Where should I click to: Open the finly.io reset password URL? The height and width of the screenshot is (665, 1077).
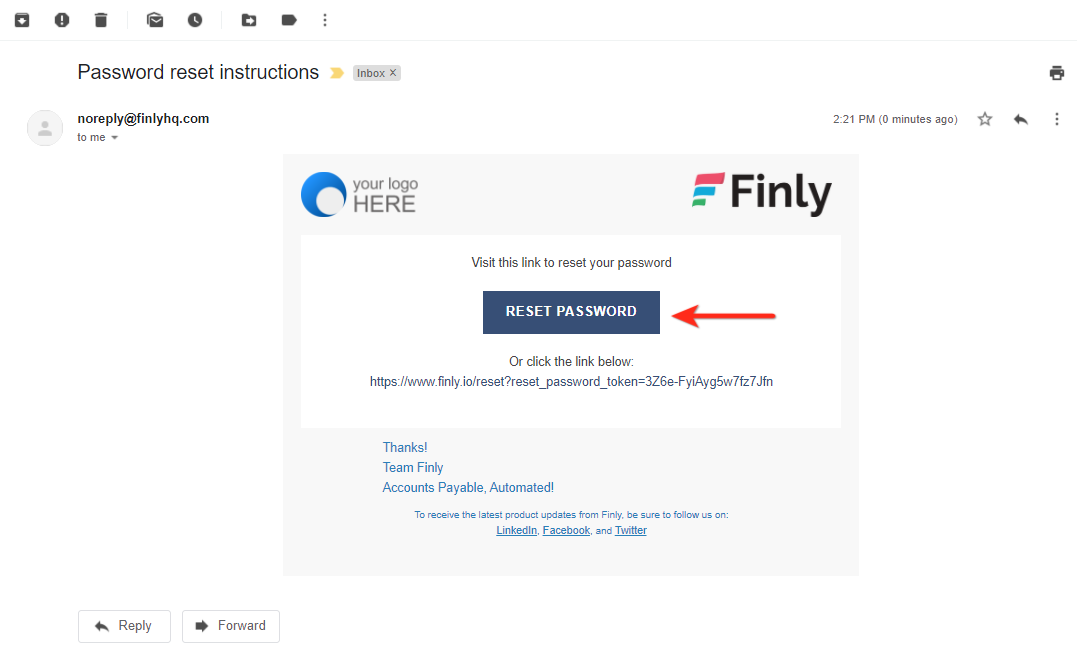click(x=571, y=381)
